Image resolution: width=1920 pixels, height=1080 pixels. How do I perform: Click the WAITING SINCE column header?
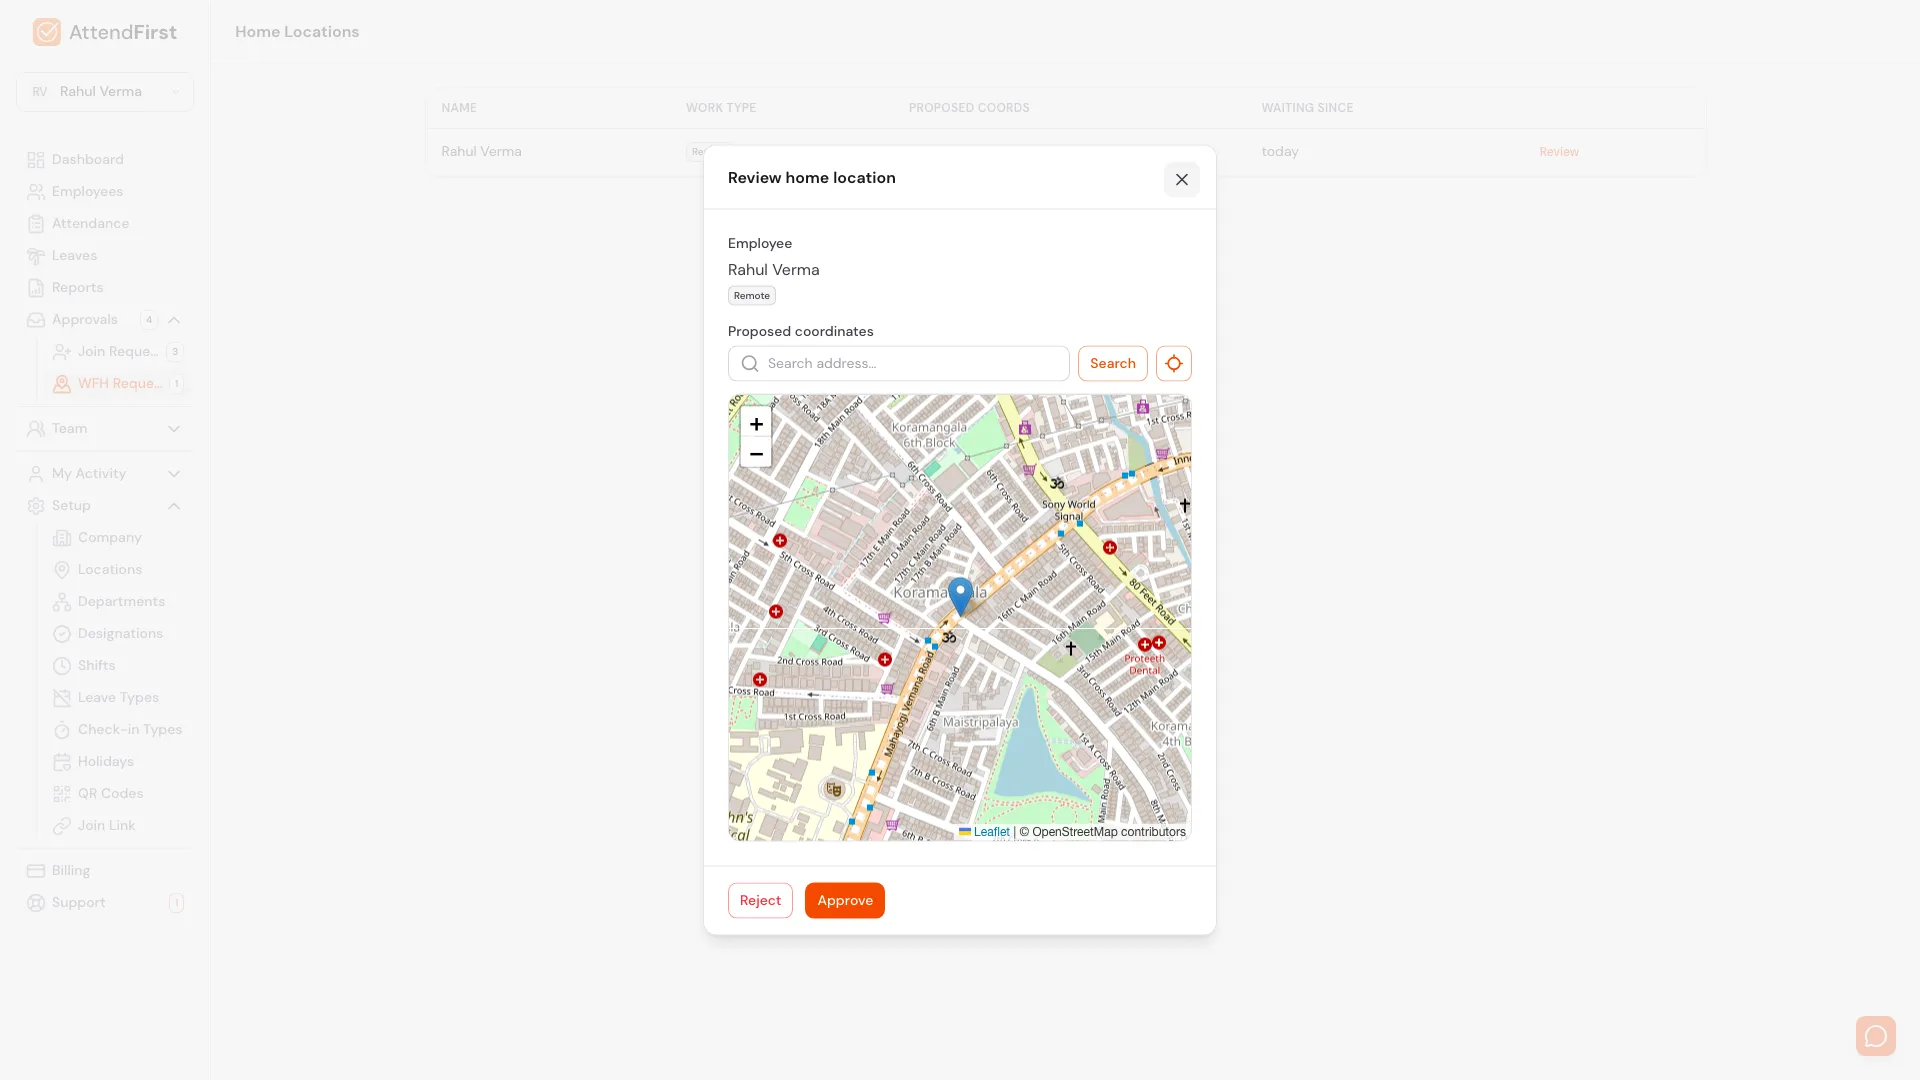[1307, 108]
